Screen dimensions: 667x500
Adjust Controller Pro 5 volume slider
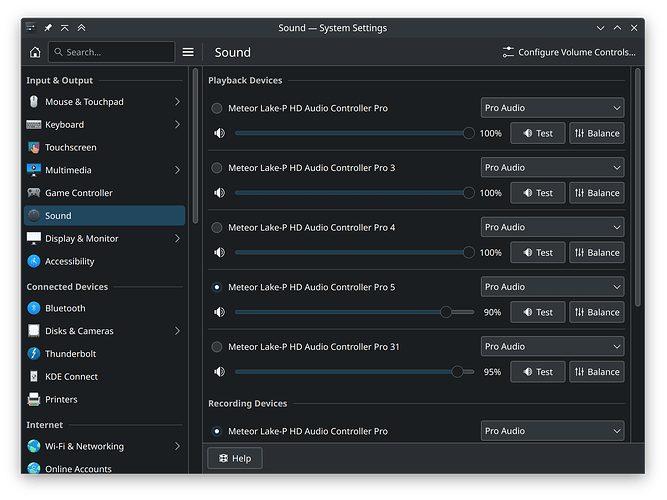tap(354, 312)
